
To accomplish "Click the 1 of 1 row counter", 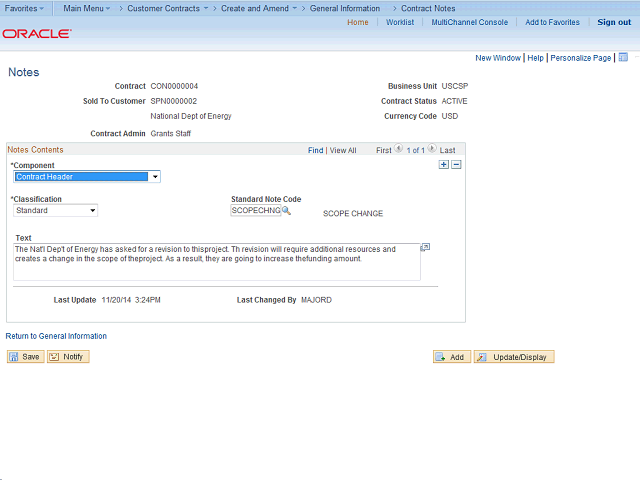I will (415, 150).
